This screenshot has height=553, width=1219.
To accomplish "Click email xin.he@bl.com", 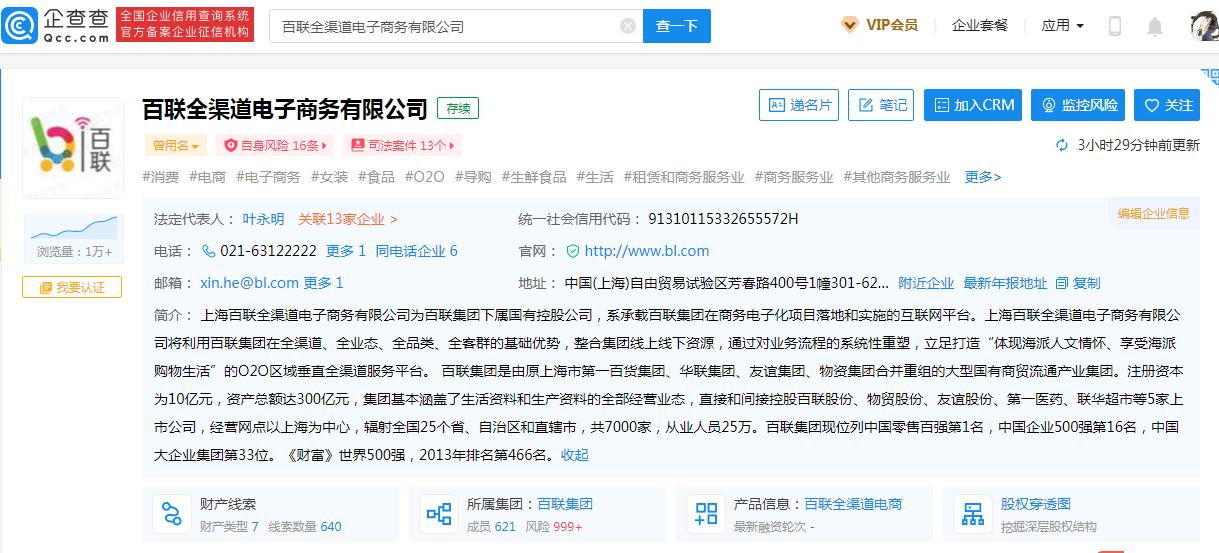I will pyautogui.click(x=249, y=283).
